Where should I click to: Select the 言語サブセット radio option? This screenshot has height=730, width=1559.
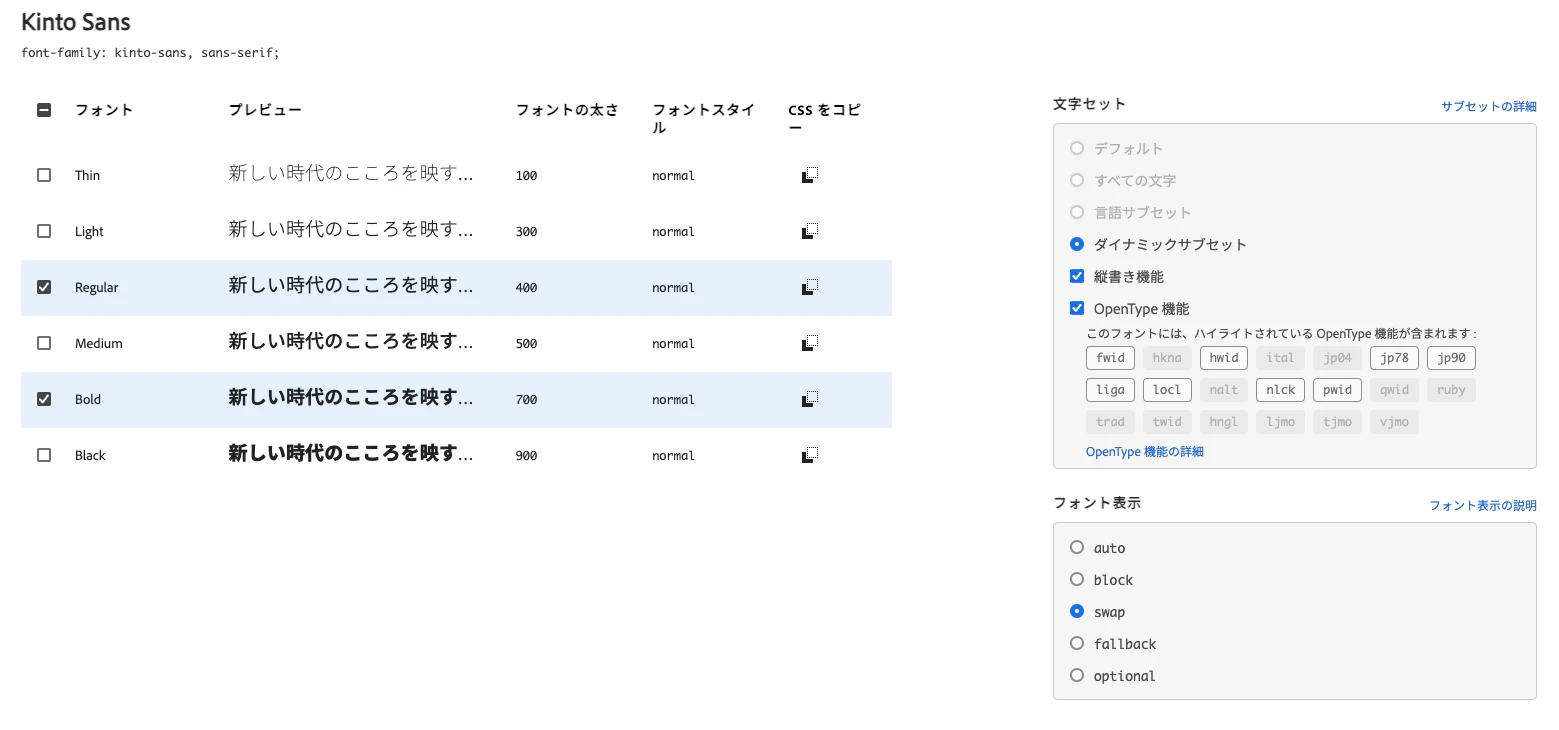click(1077, 212)
